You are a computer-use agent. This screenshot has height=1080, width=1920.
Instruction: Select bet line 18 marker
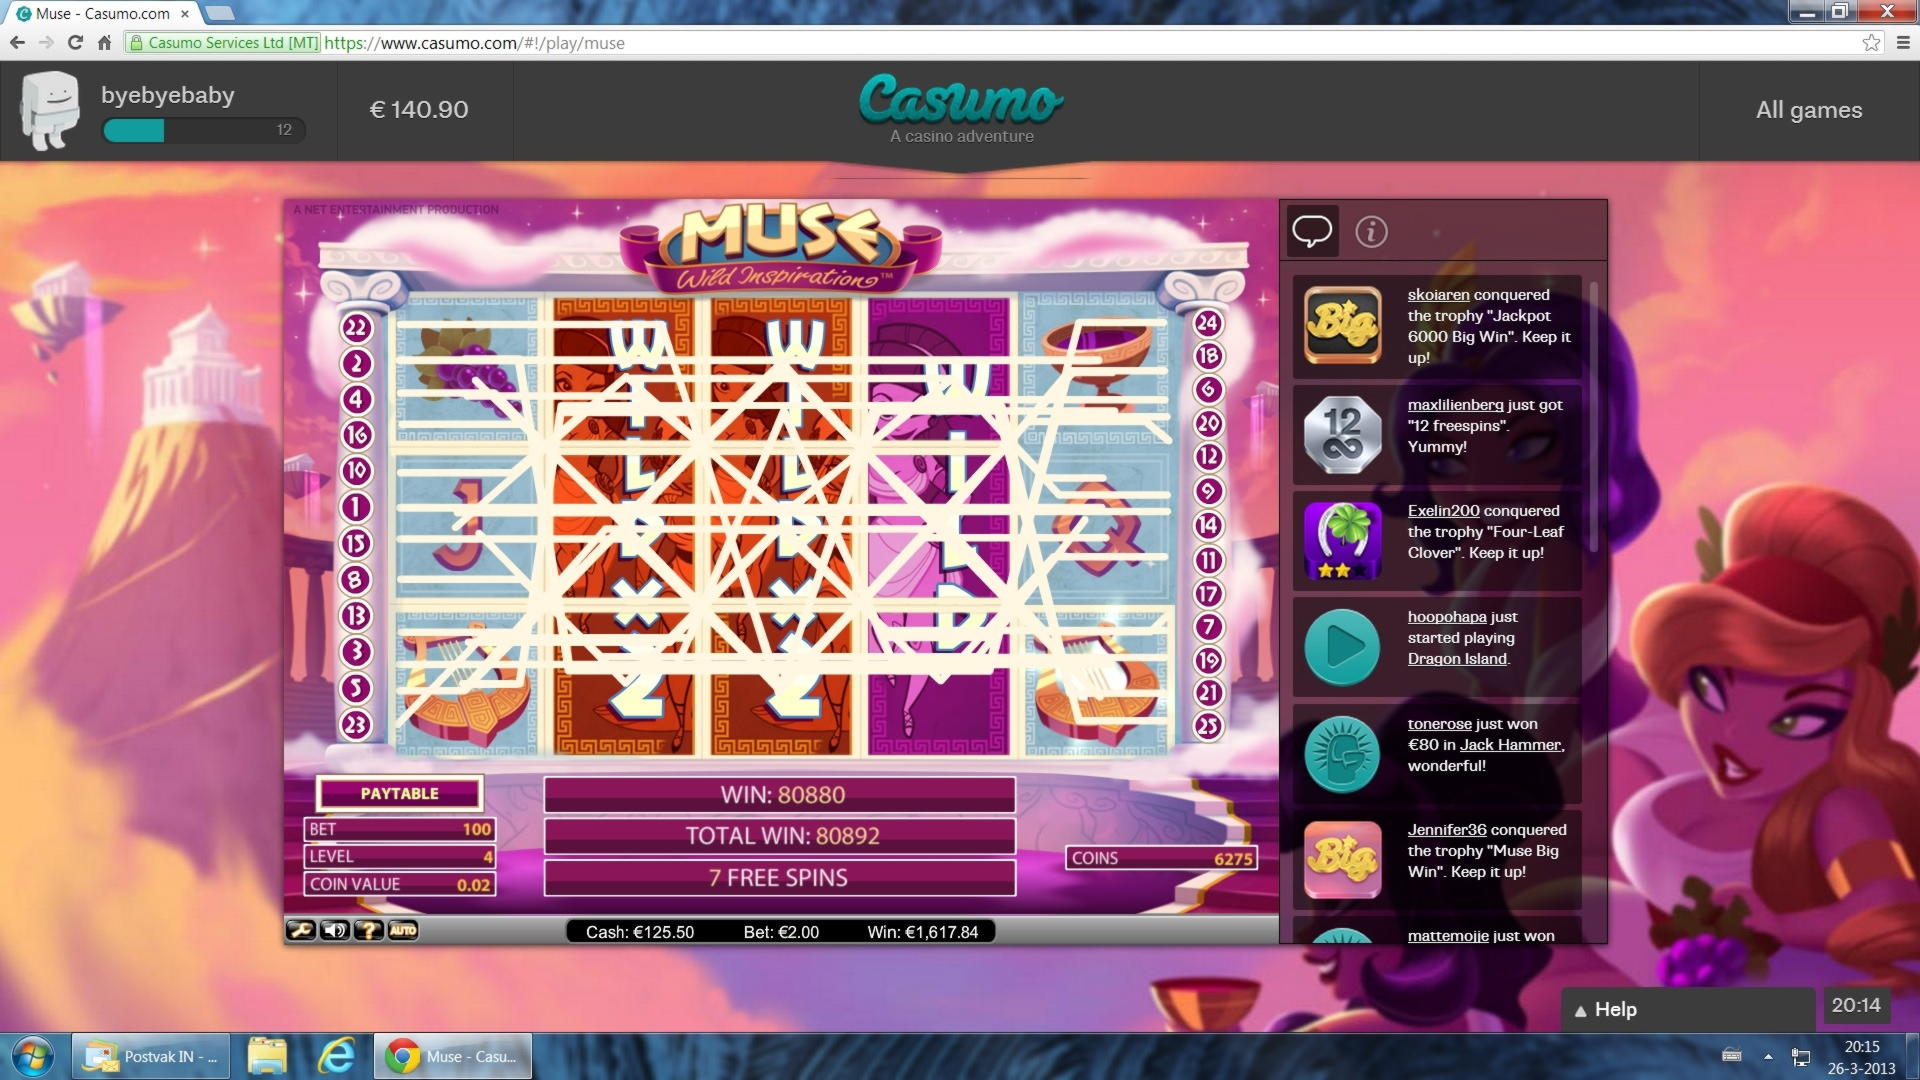coord(1208,356)
